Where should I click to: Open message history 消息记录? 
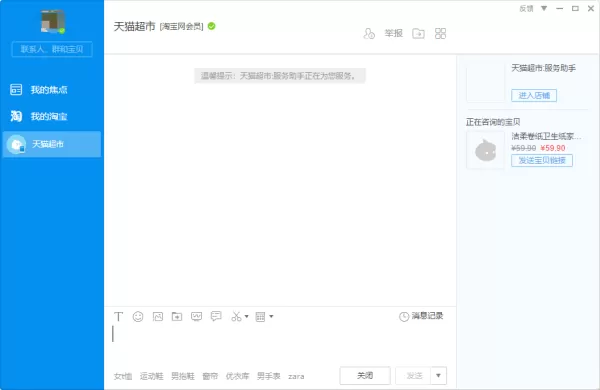pyautogui.click(x=421, y=316)
